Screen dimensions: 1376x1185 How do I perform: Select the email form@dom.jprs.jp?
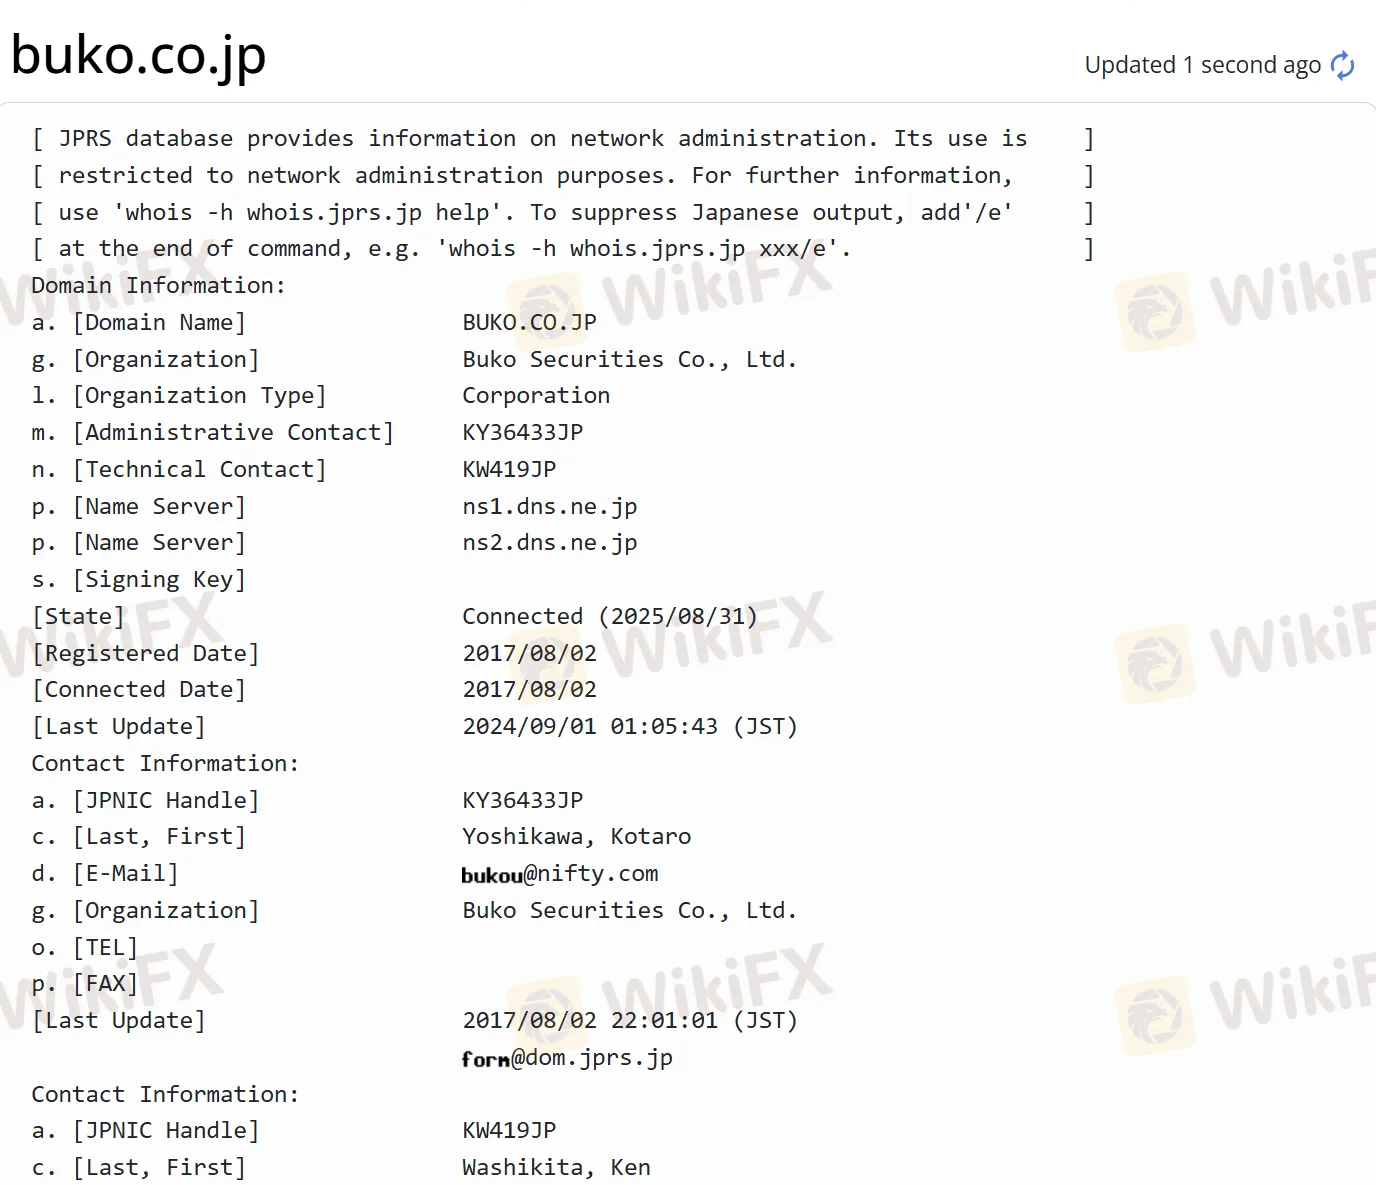[567, 1057]
